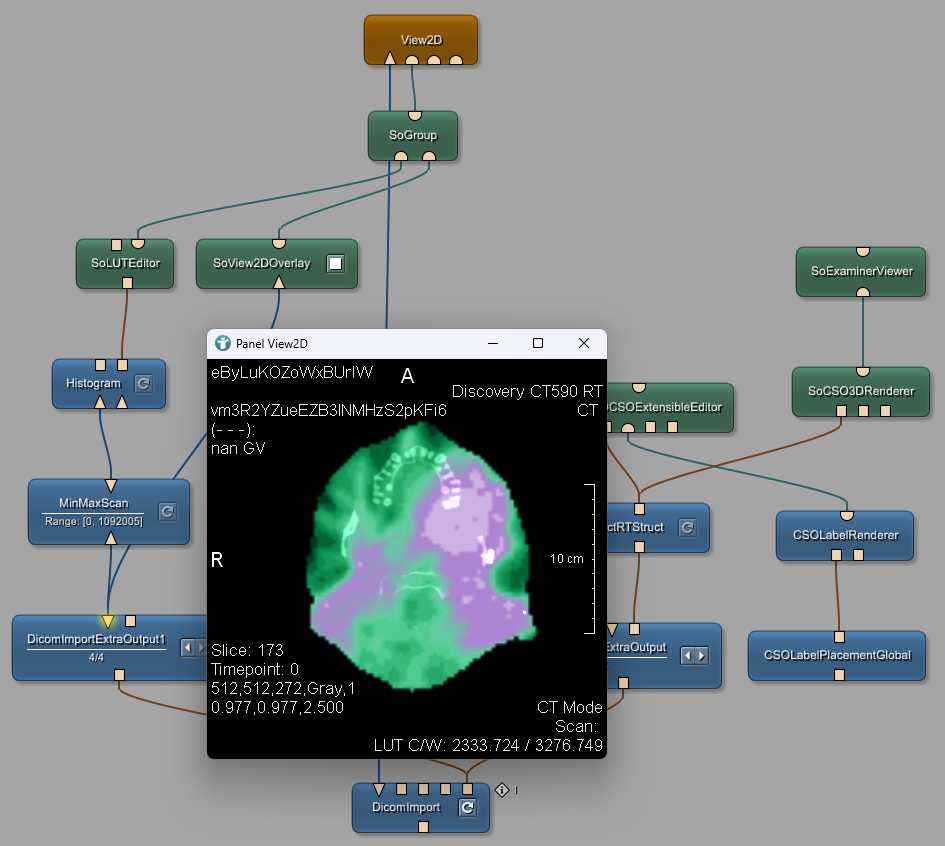
Task: Select the CSOLabelPlacementGlobal module
Action: (837, 655)
